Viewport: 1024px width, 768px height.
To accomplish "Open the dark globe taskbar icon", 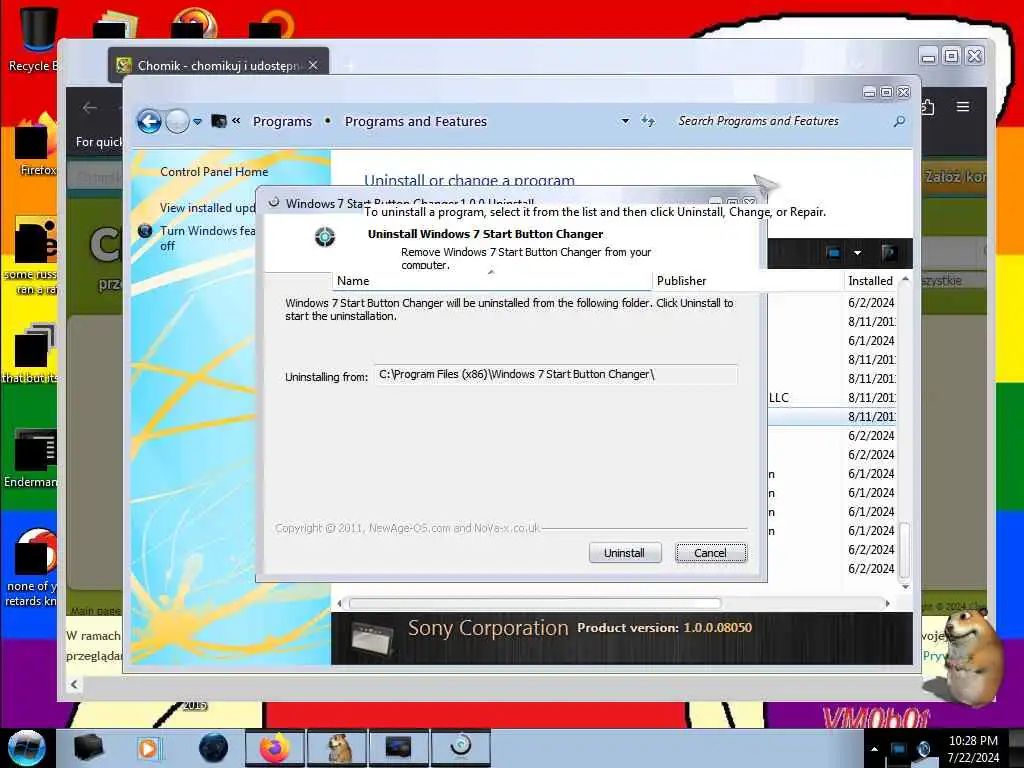I will [x=213, y=748].
